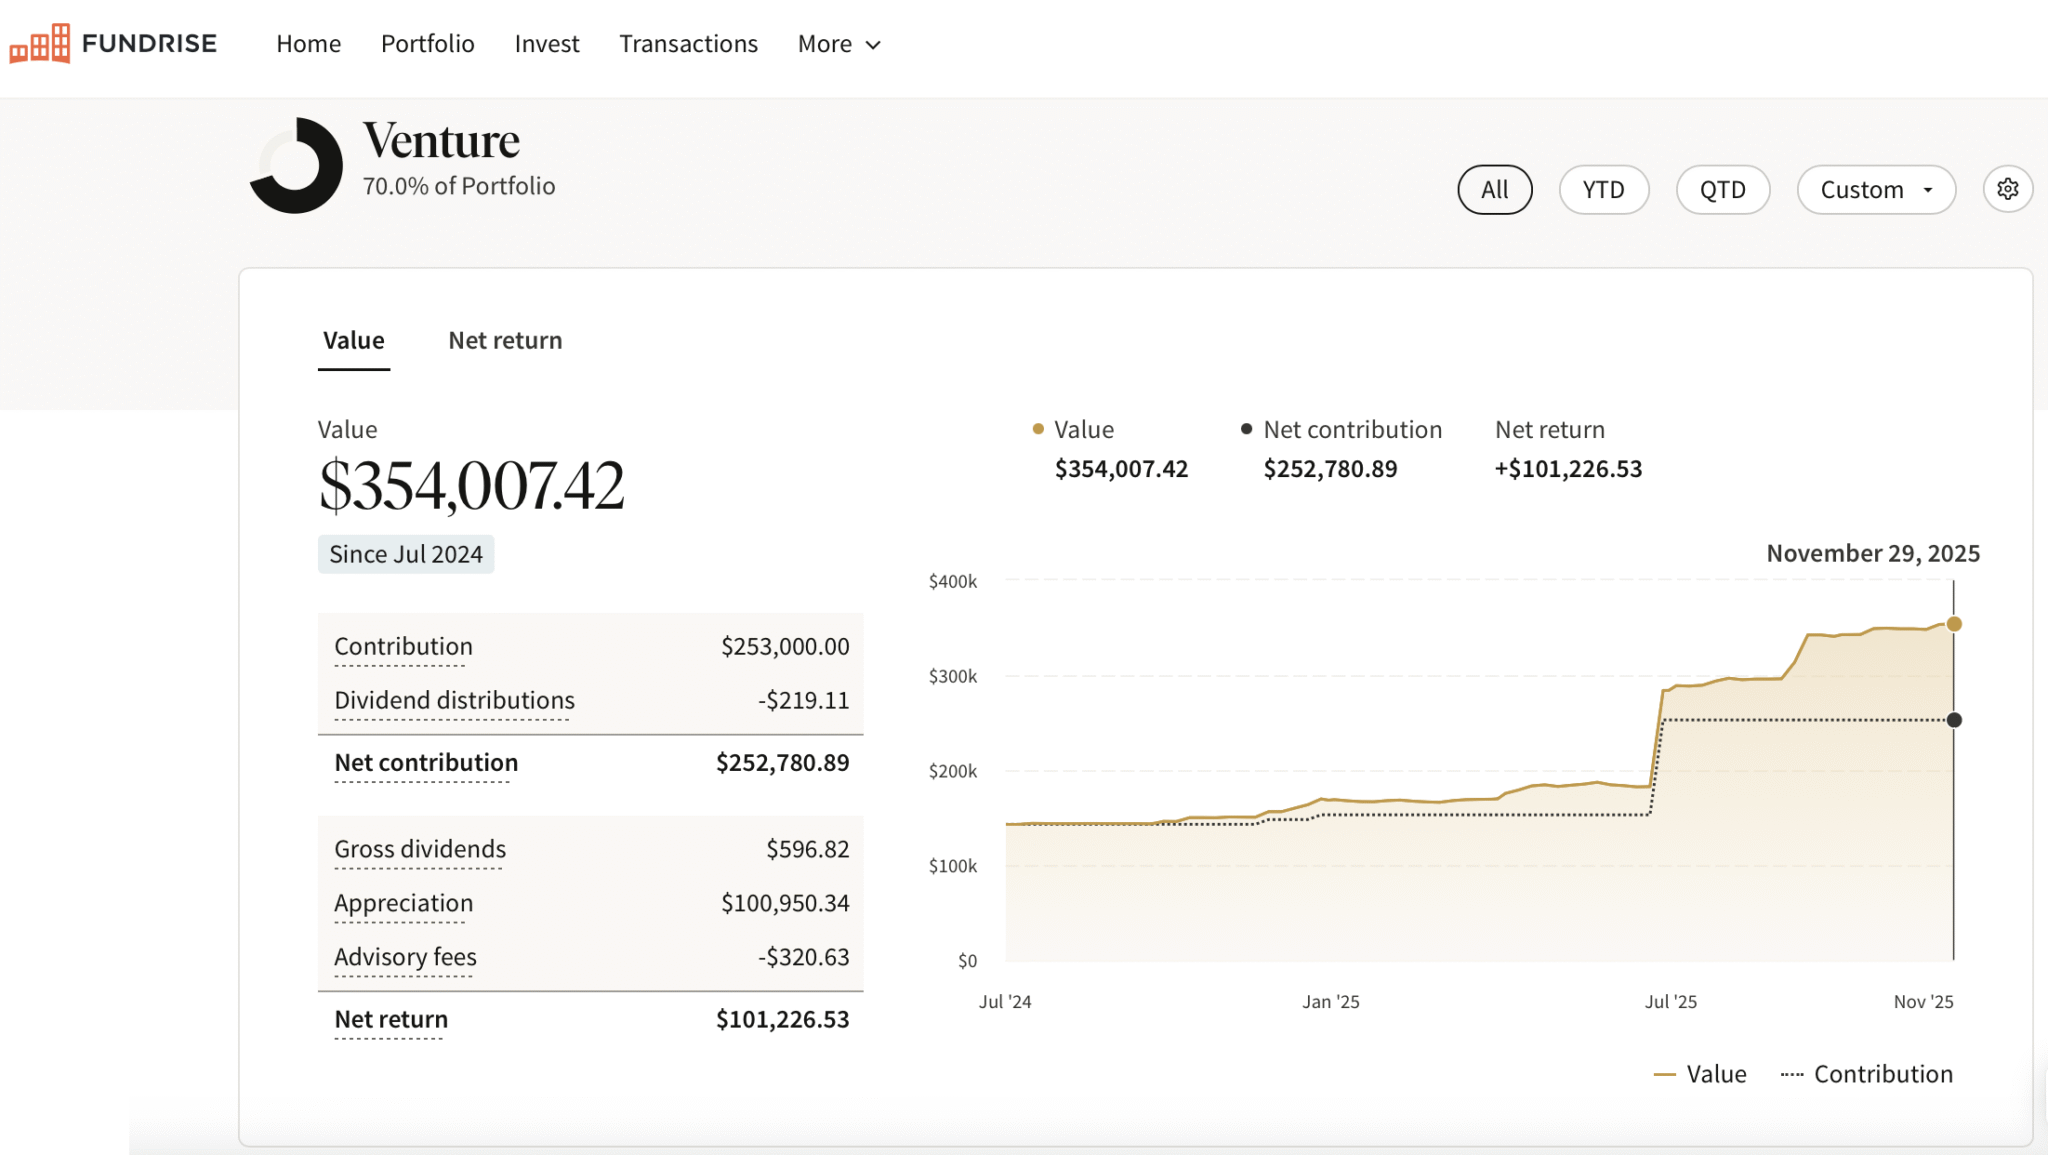This screenshot has height=1155, width=2048.
Task: Click the chart endpoint marker on November 29
Action: coord(1955,623)
